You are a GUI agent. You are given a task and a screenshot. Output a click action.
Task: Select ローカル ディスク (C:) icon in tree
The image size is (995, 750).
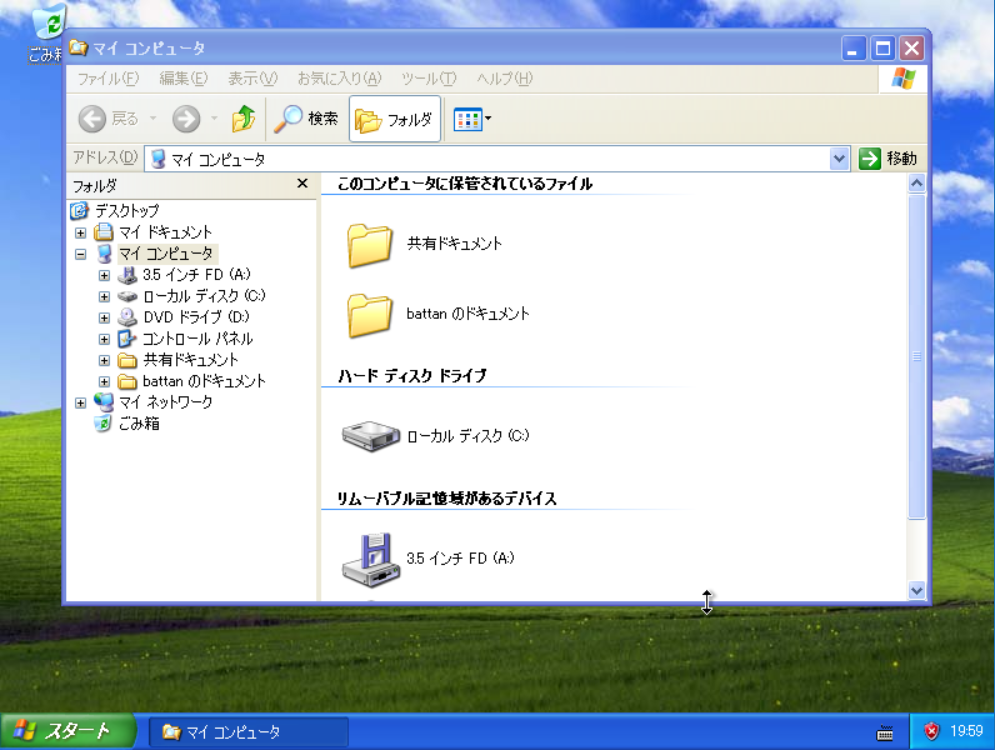(128, 296)
